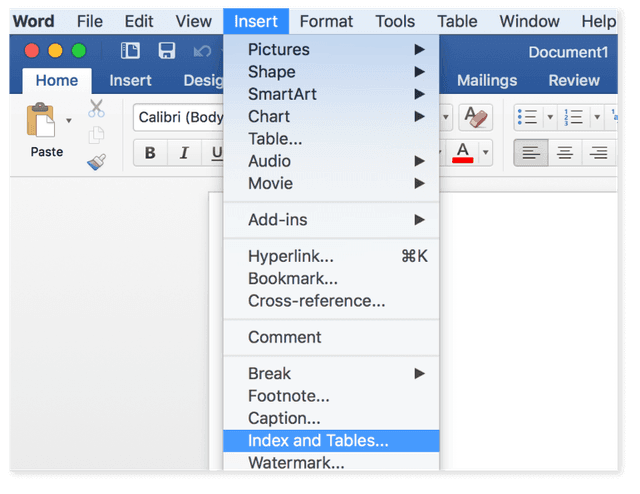This screenshot has height=494, width=640.
Task: Click the Calibri (Body) font name field
Action: click(180, 117)
